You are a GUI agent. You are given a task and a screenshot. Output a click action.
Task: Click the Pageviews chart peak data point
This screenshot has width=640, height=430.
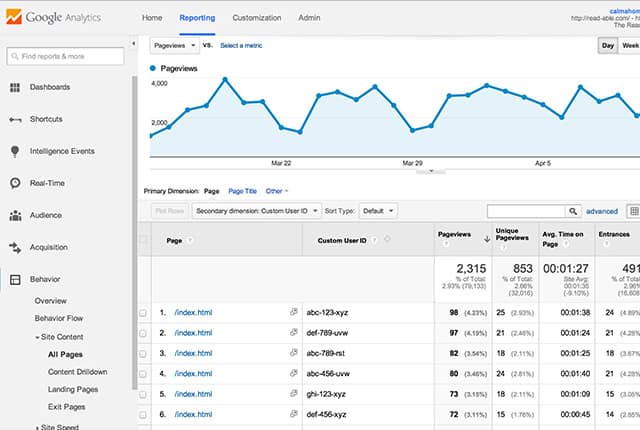[x=225, y=80]
